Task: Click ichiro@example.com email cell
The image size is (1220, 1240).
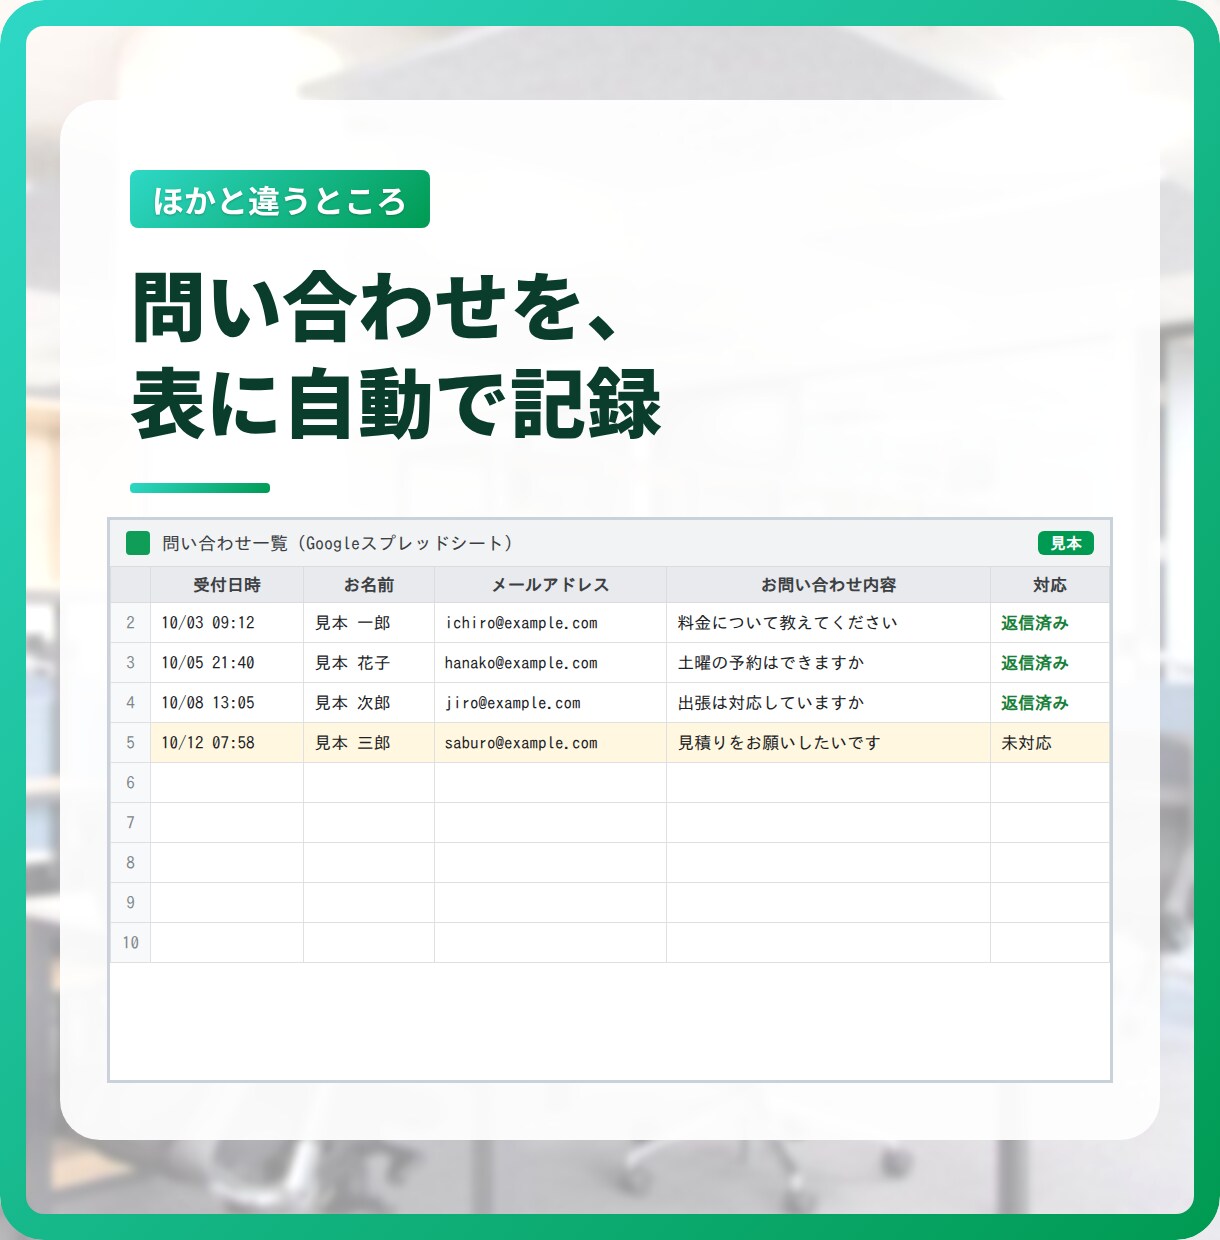Action: (x=551, y=623)
